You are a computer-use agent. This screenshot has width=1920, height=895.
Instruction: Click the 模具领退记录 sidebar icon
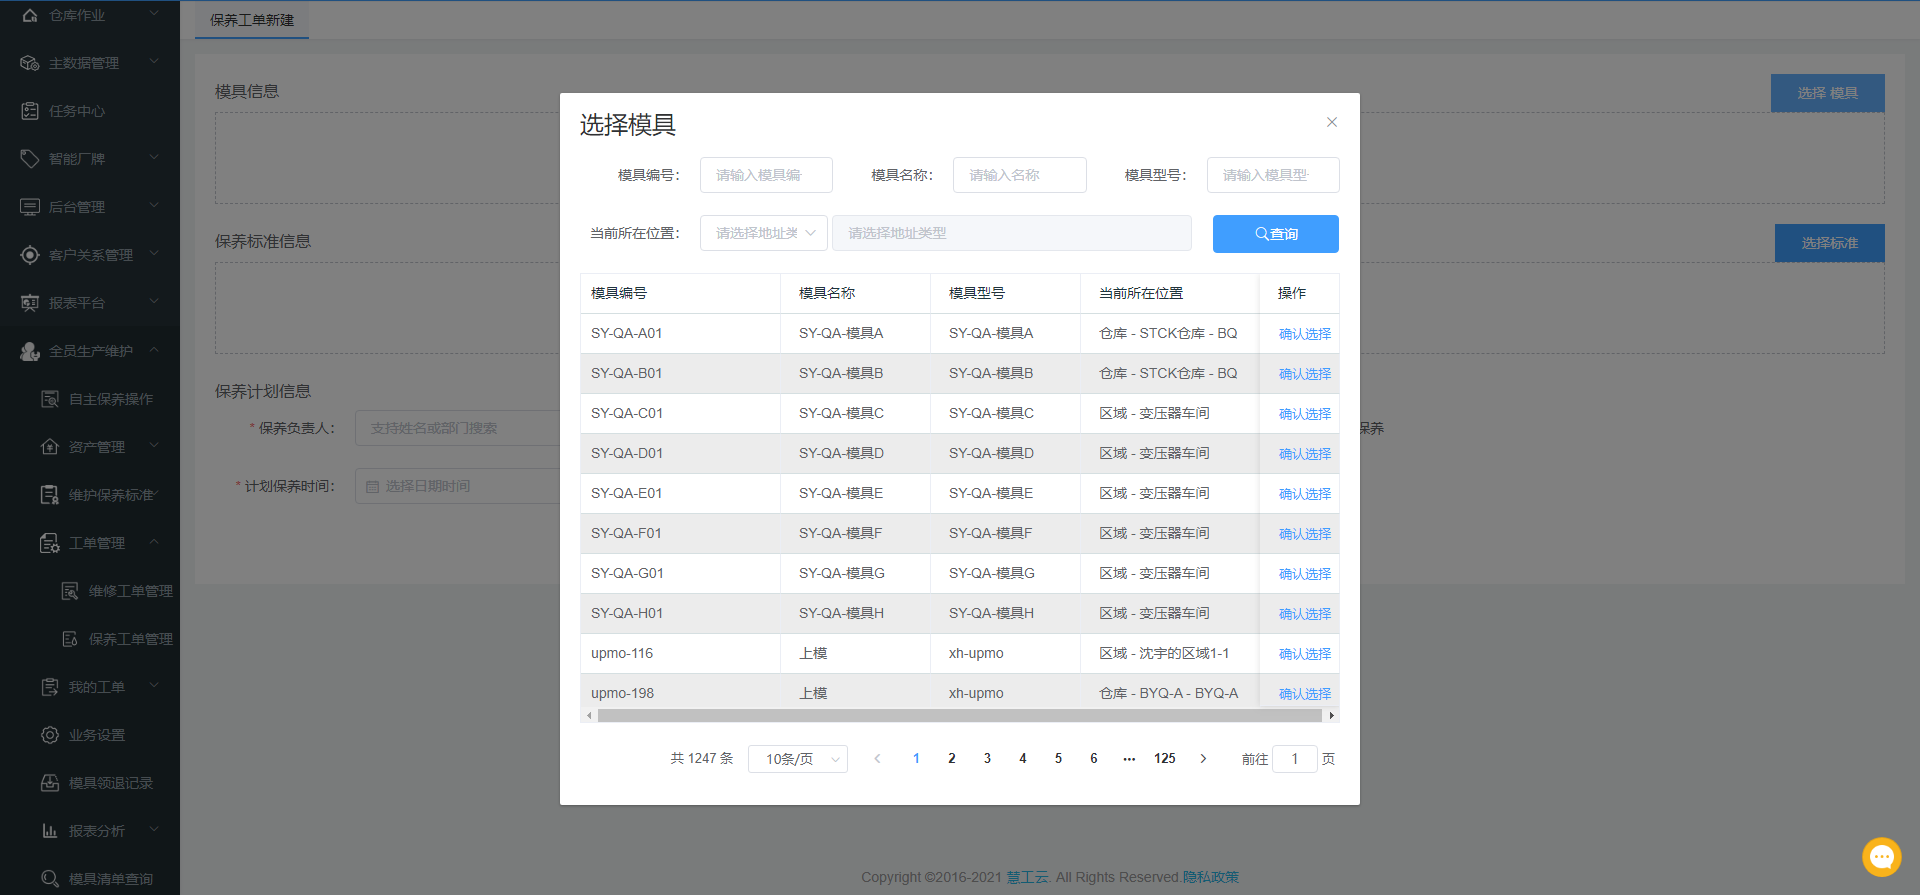(50, 783)
